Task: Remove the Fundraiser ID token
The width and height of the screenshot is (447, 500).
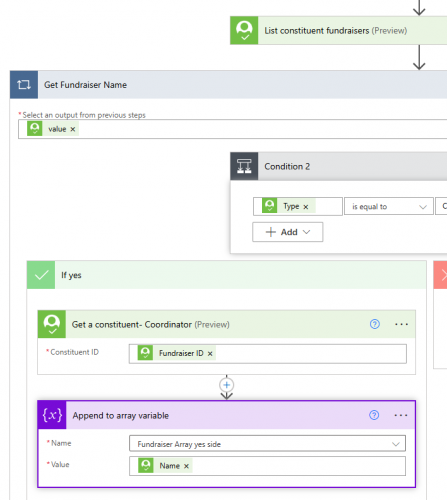Action: 210,354
